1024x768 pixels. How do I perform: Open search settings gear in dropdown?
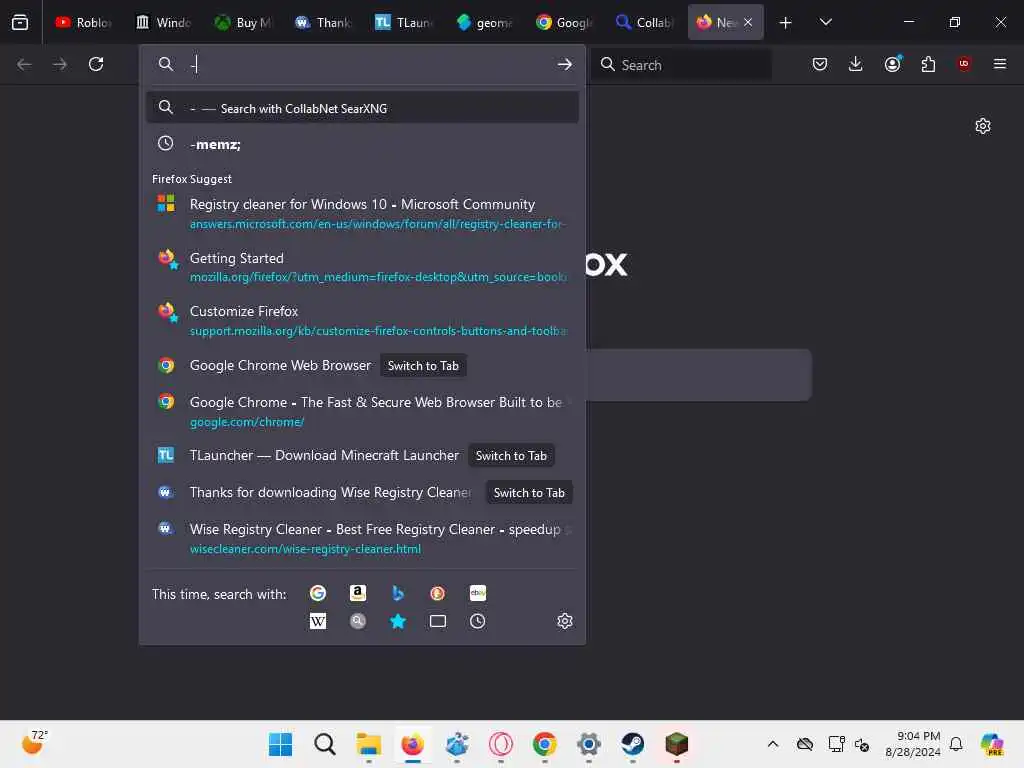pyautogui.click(x=565, y=621)
